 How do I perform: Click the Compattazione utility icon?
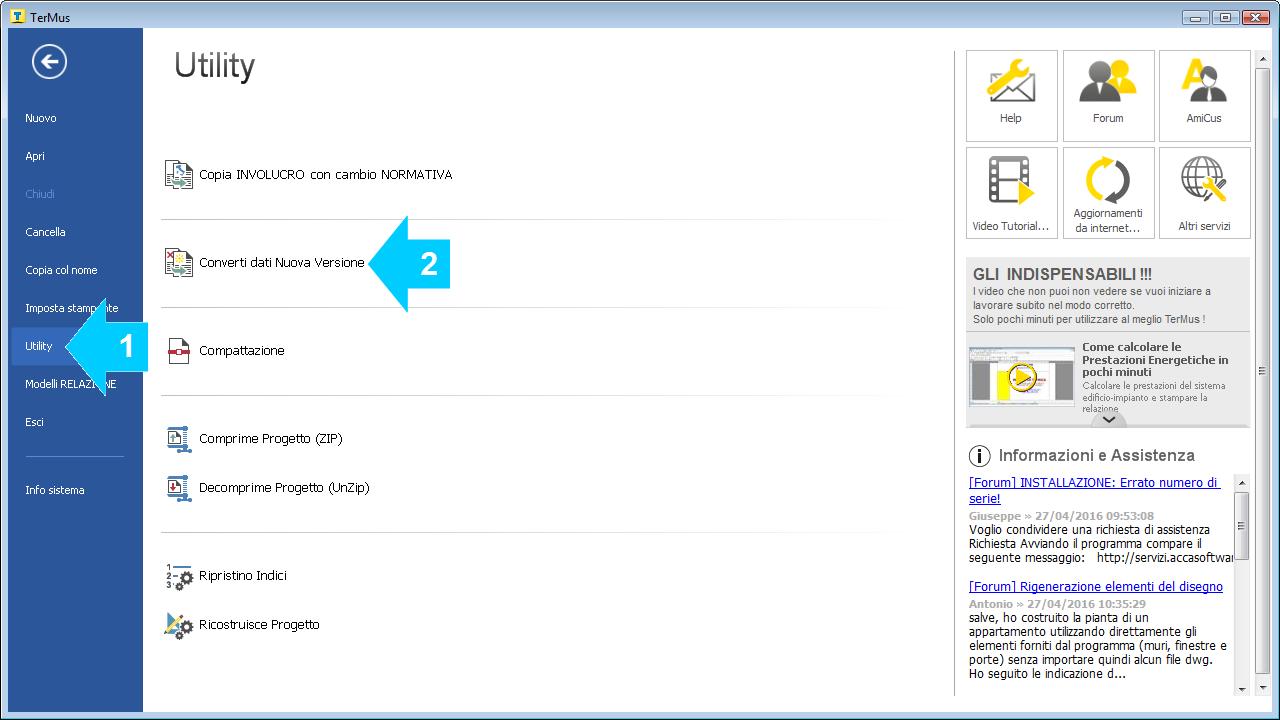click(178, 351)
